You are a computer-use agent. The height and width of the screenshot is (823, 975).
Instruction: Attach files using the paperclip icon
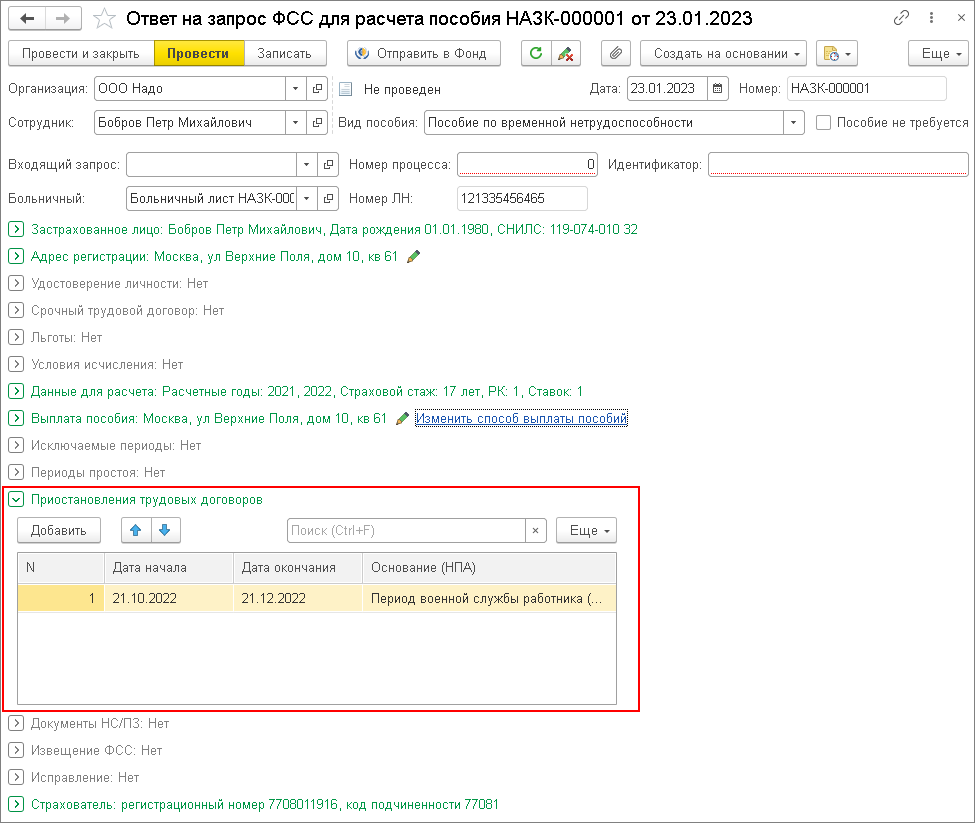pyautogui.click(x=616, y=53)
